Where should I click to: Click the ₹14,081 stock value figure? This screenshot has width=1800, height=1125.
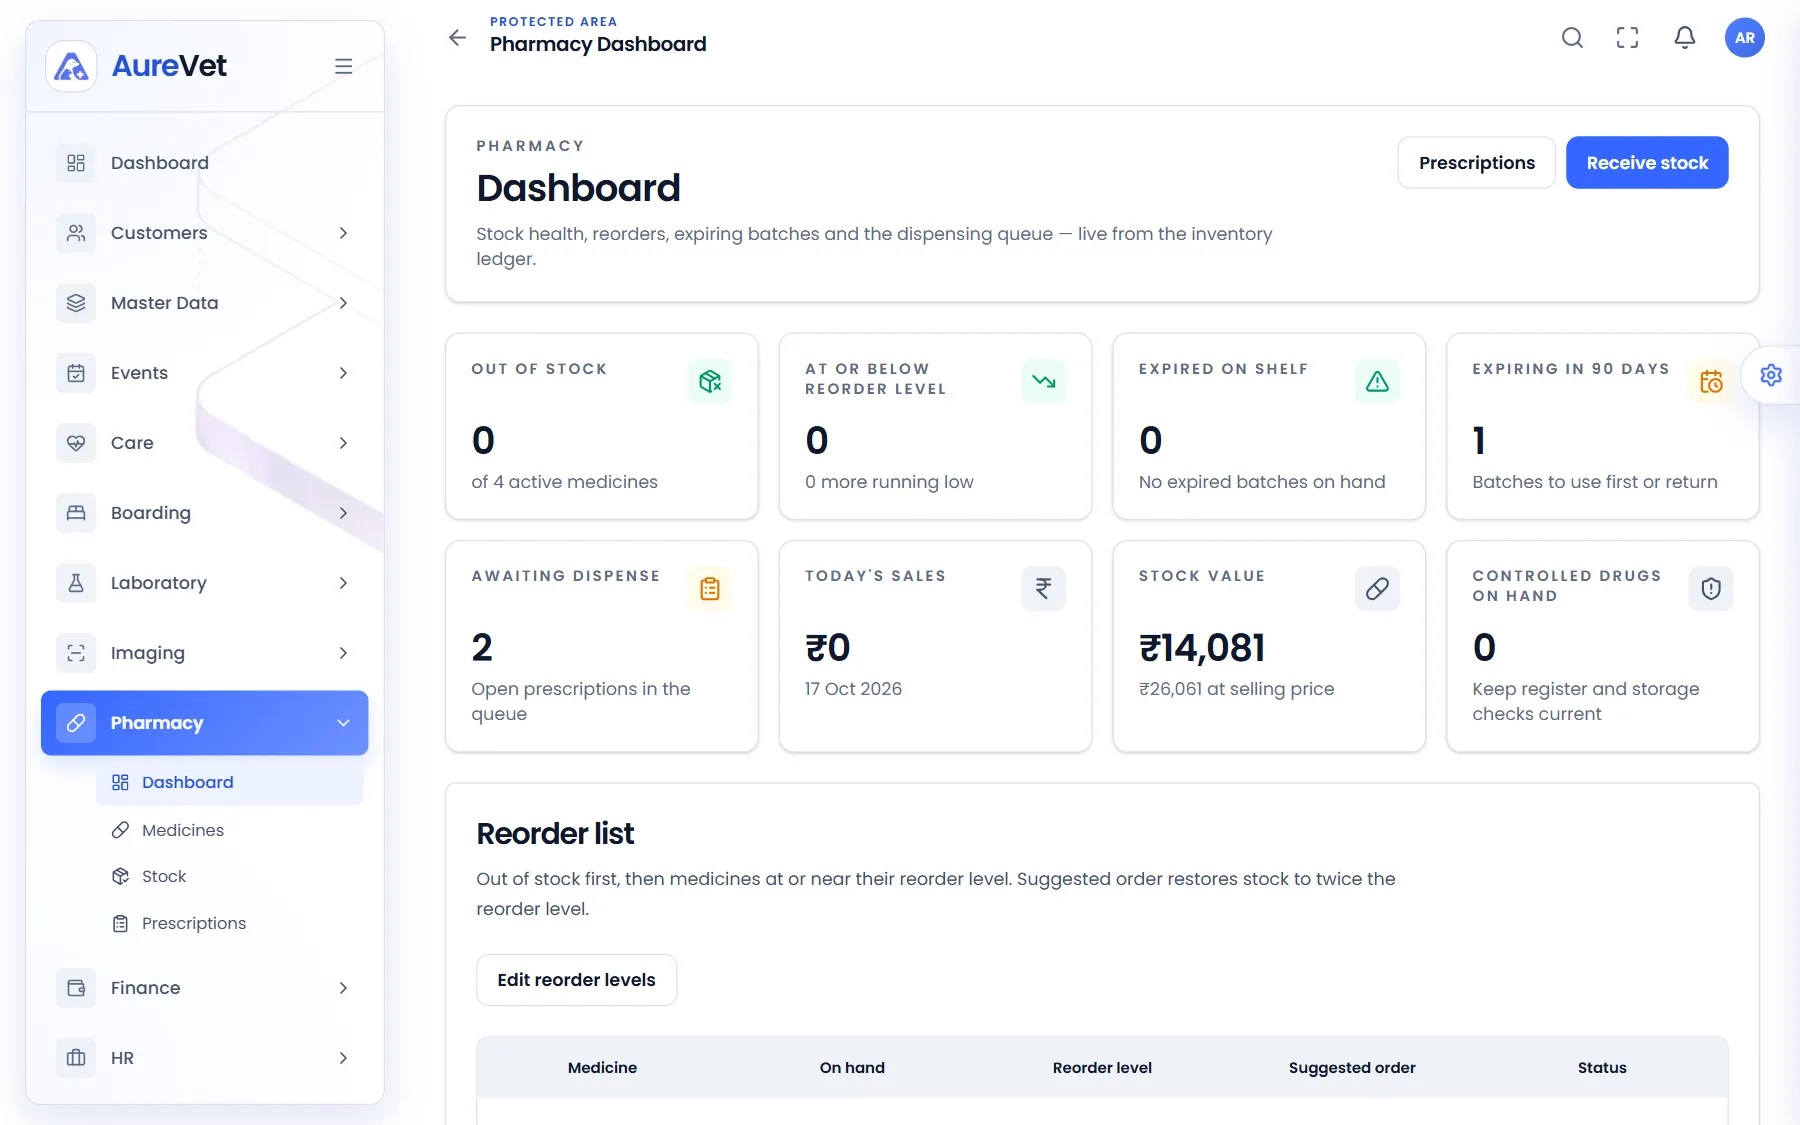(1202, 648)
